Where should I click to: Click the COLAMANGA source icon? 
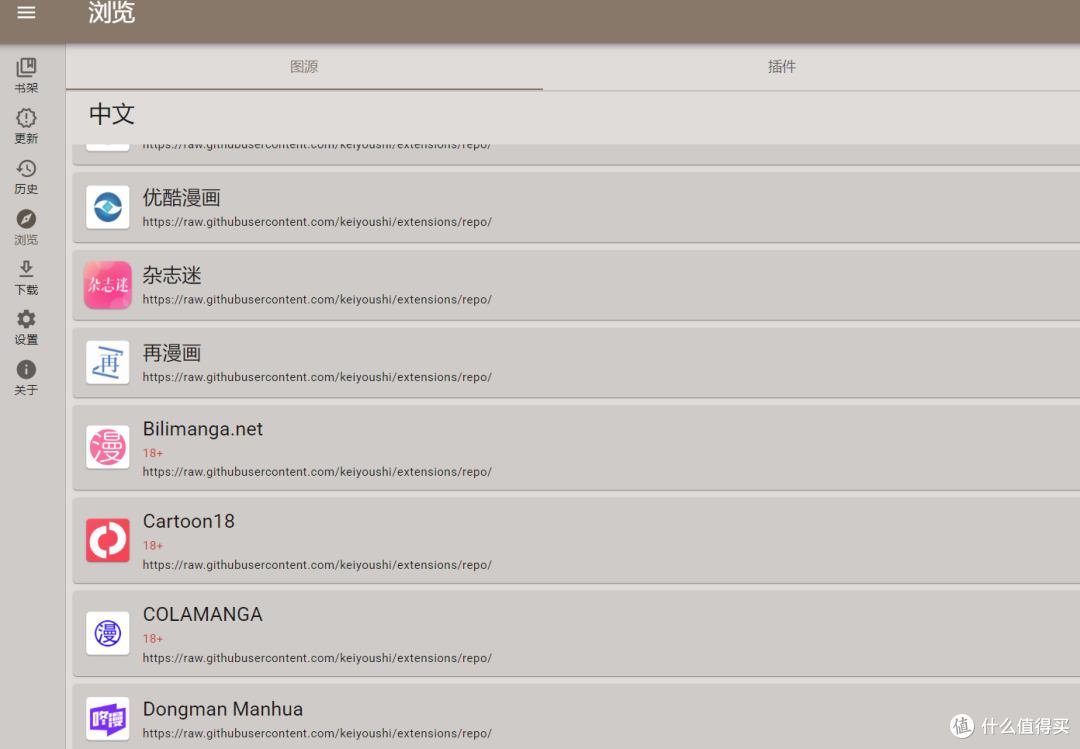(107, 633)
